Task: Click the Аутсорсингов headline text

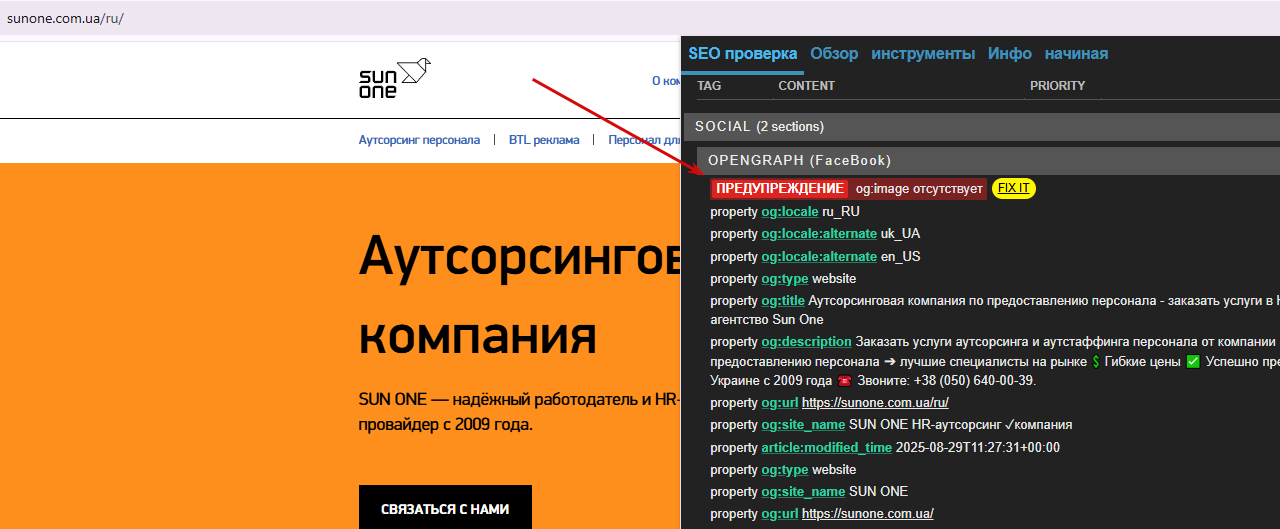Action: 520,258
